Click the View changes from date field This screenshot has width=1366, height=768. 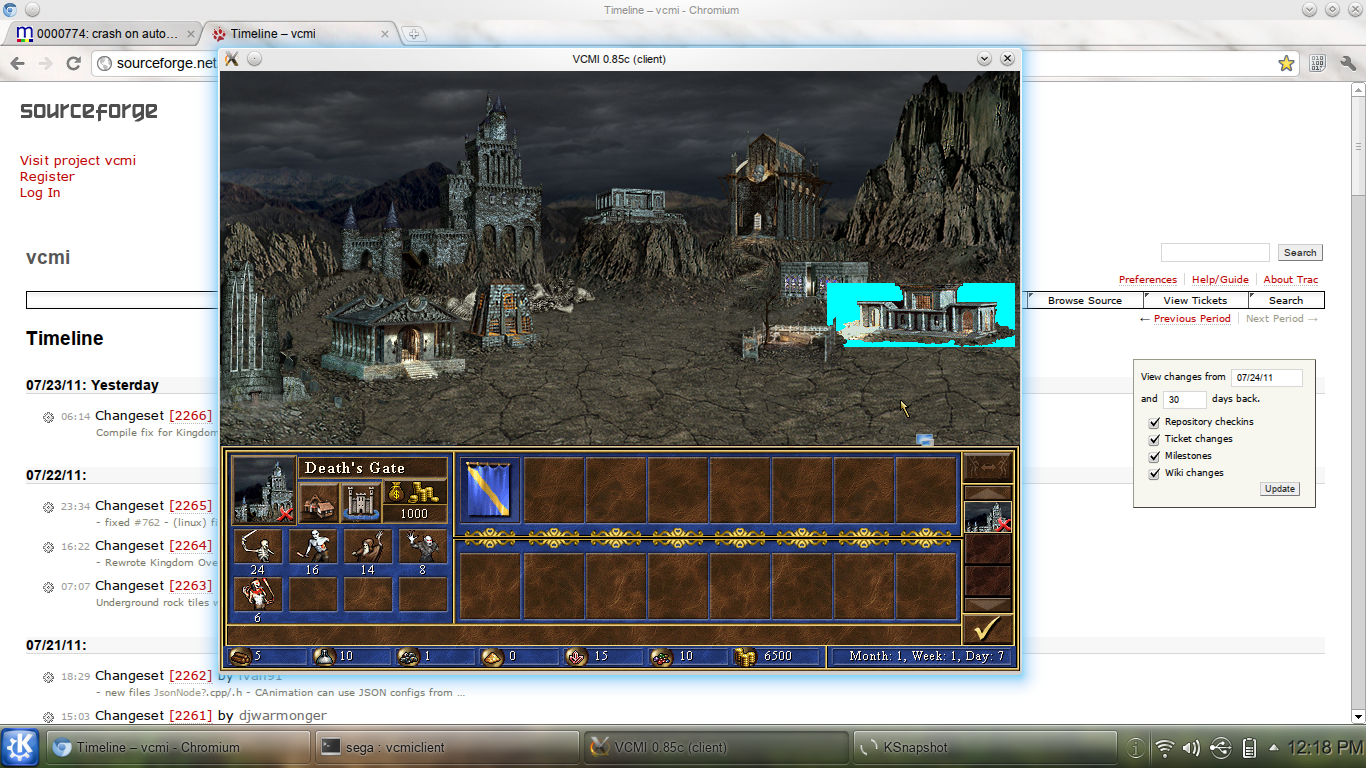1266,378
